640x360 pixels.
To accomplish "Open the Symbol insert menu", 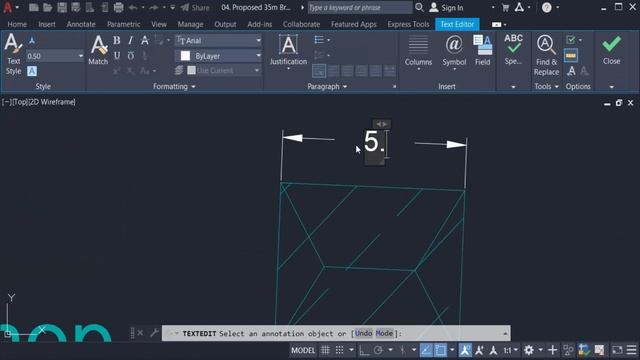I will (x=454, y=52).
